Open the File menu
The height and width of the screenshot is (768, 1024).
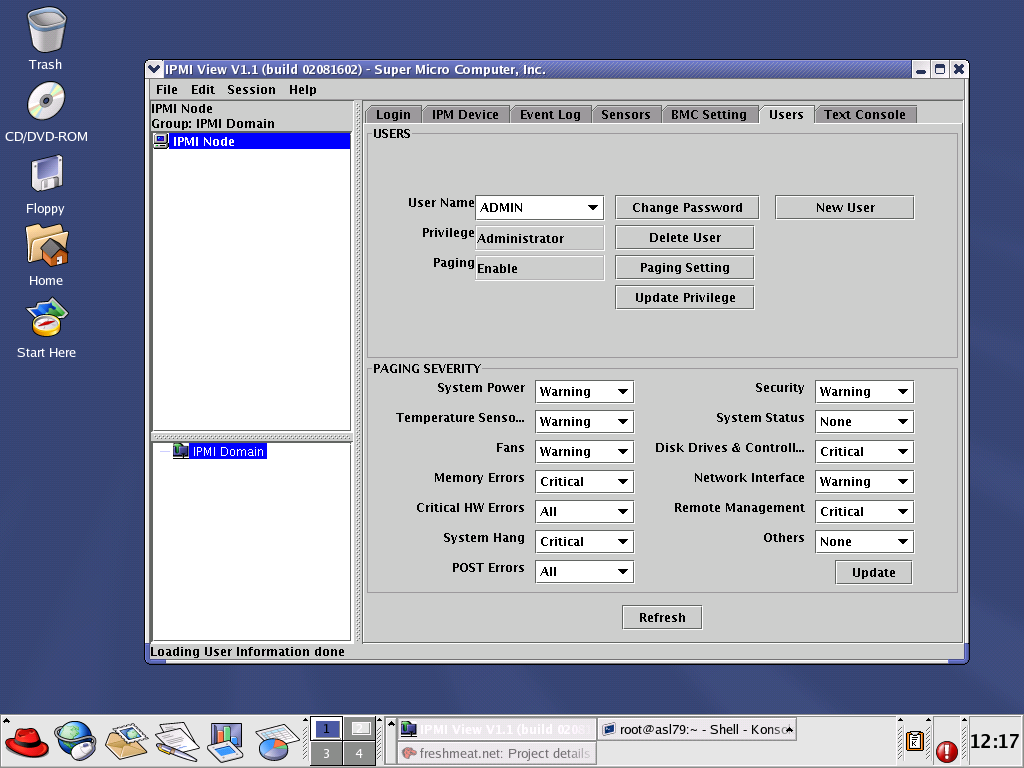click(x=167, y=89)
